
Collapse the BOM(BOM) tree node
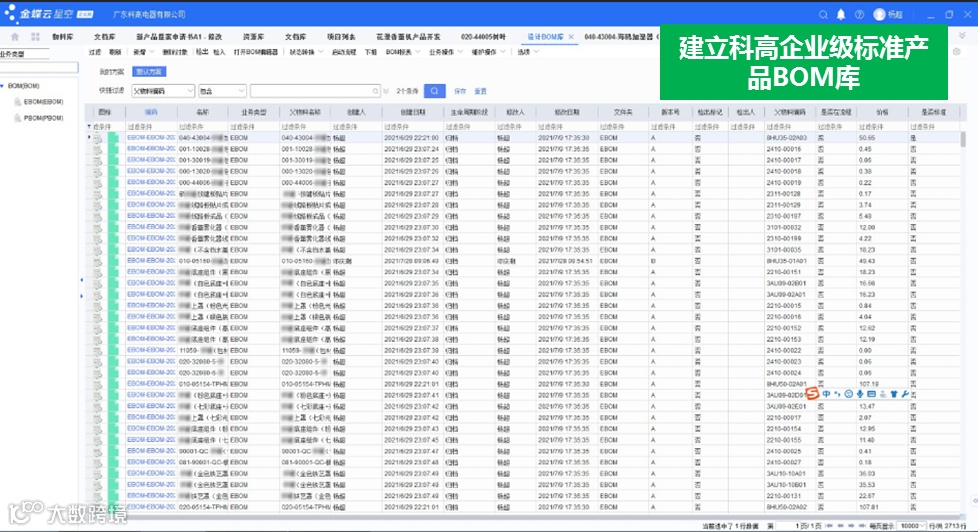[2, 85]
